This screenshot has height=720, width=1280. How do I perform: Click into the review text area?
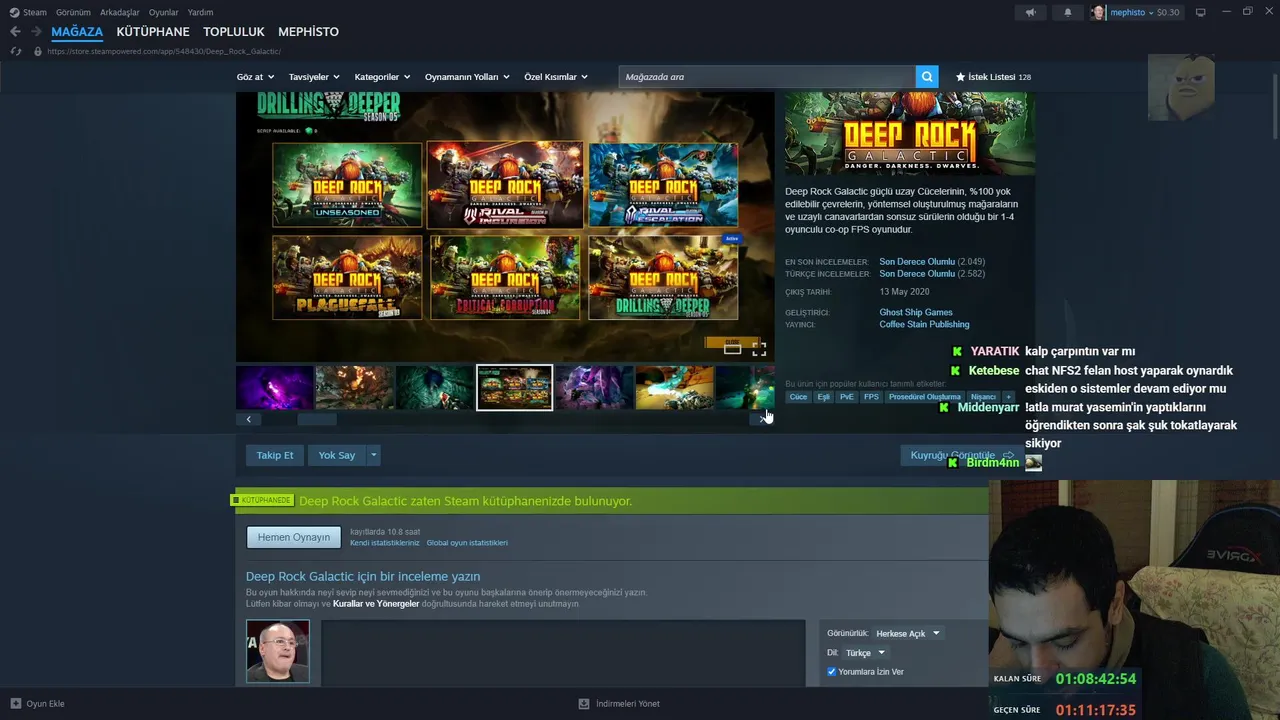coord(563,653)
